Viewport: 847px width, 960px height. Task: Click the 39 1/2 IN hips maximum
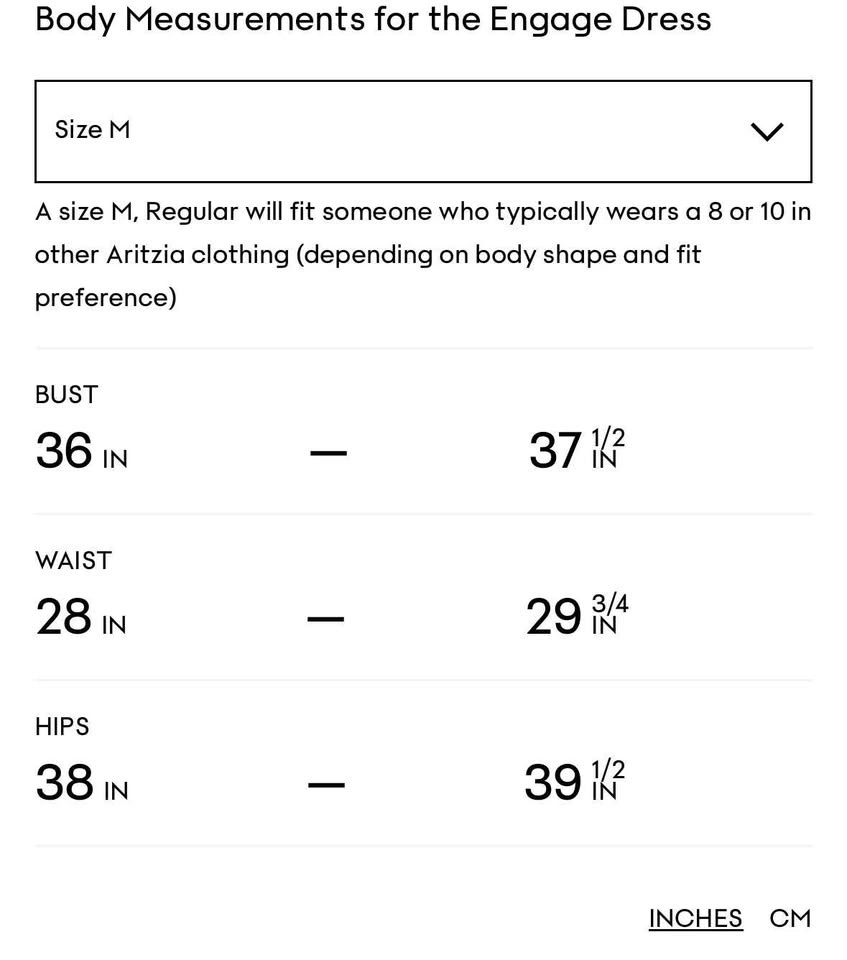click(x=574, y=783)
